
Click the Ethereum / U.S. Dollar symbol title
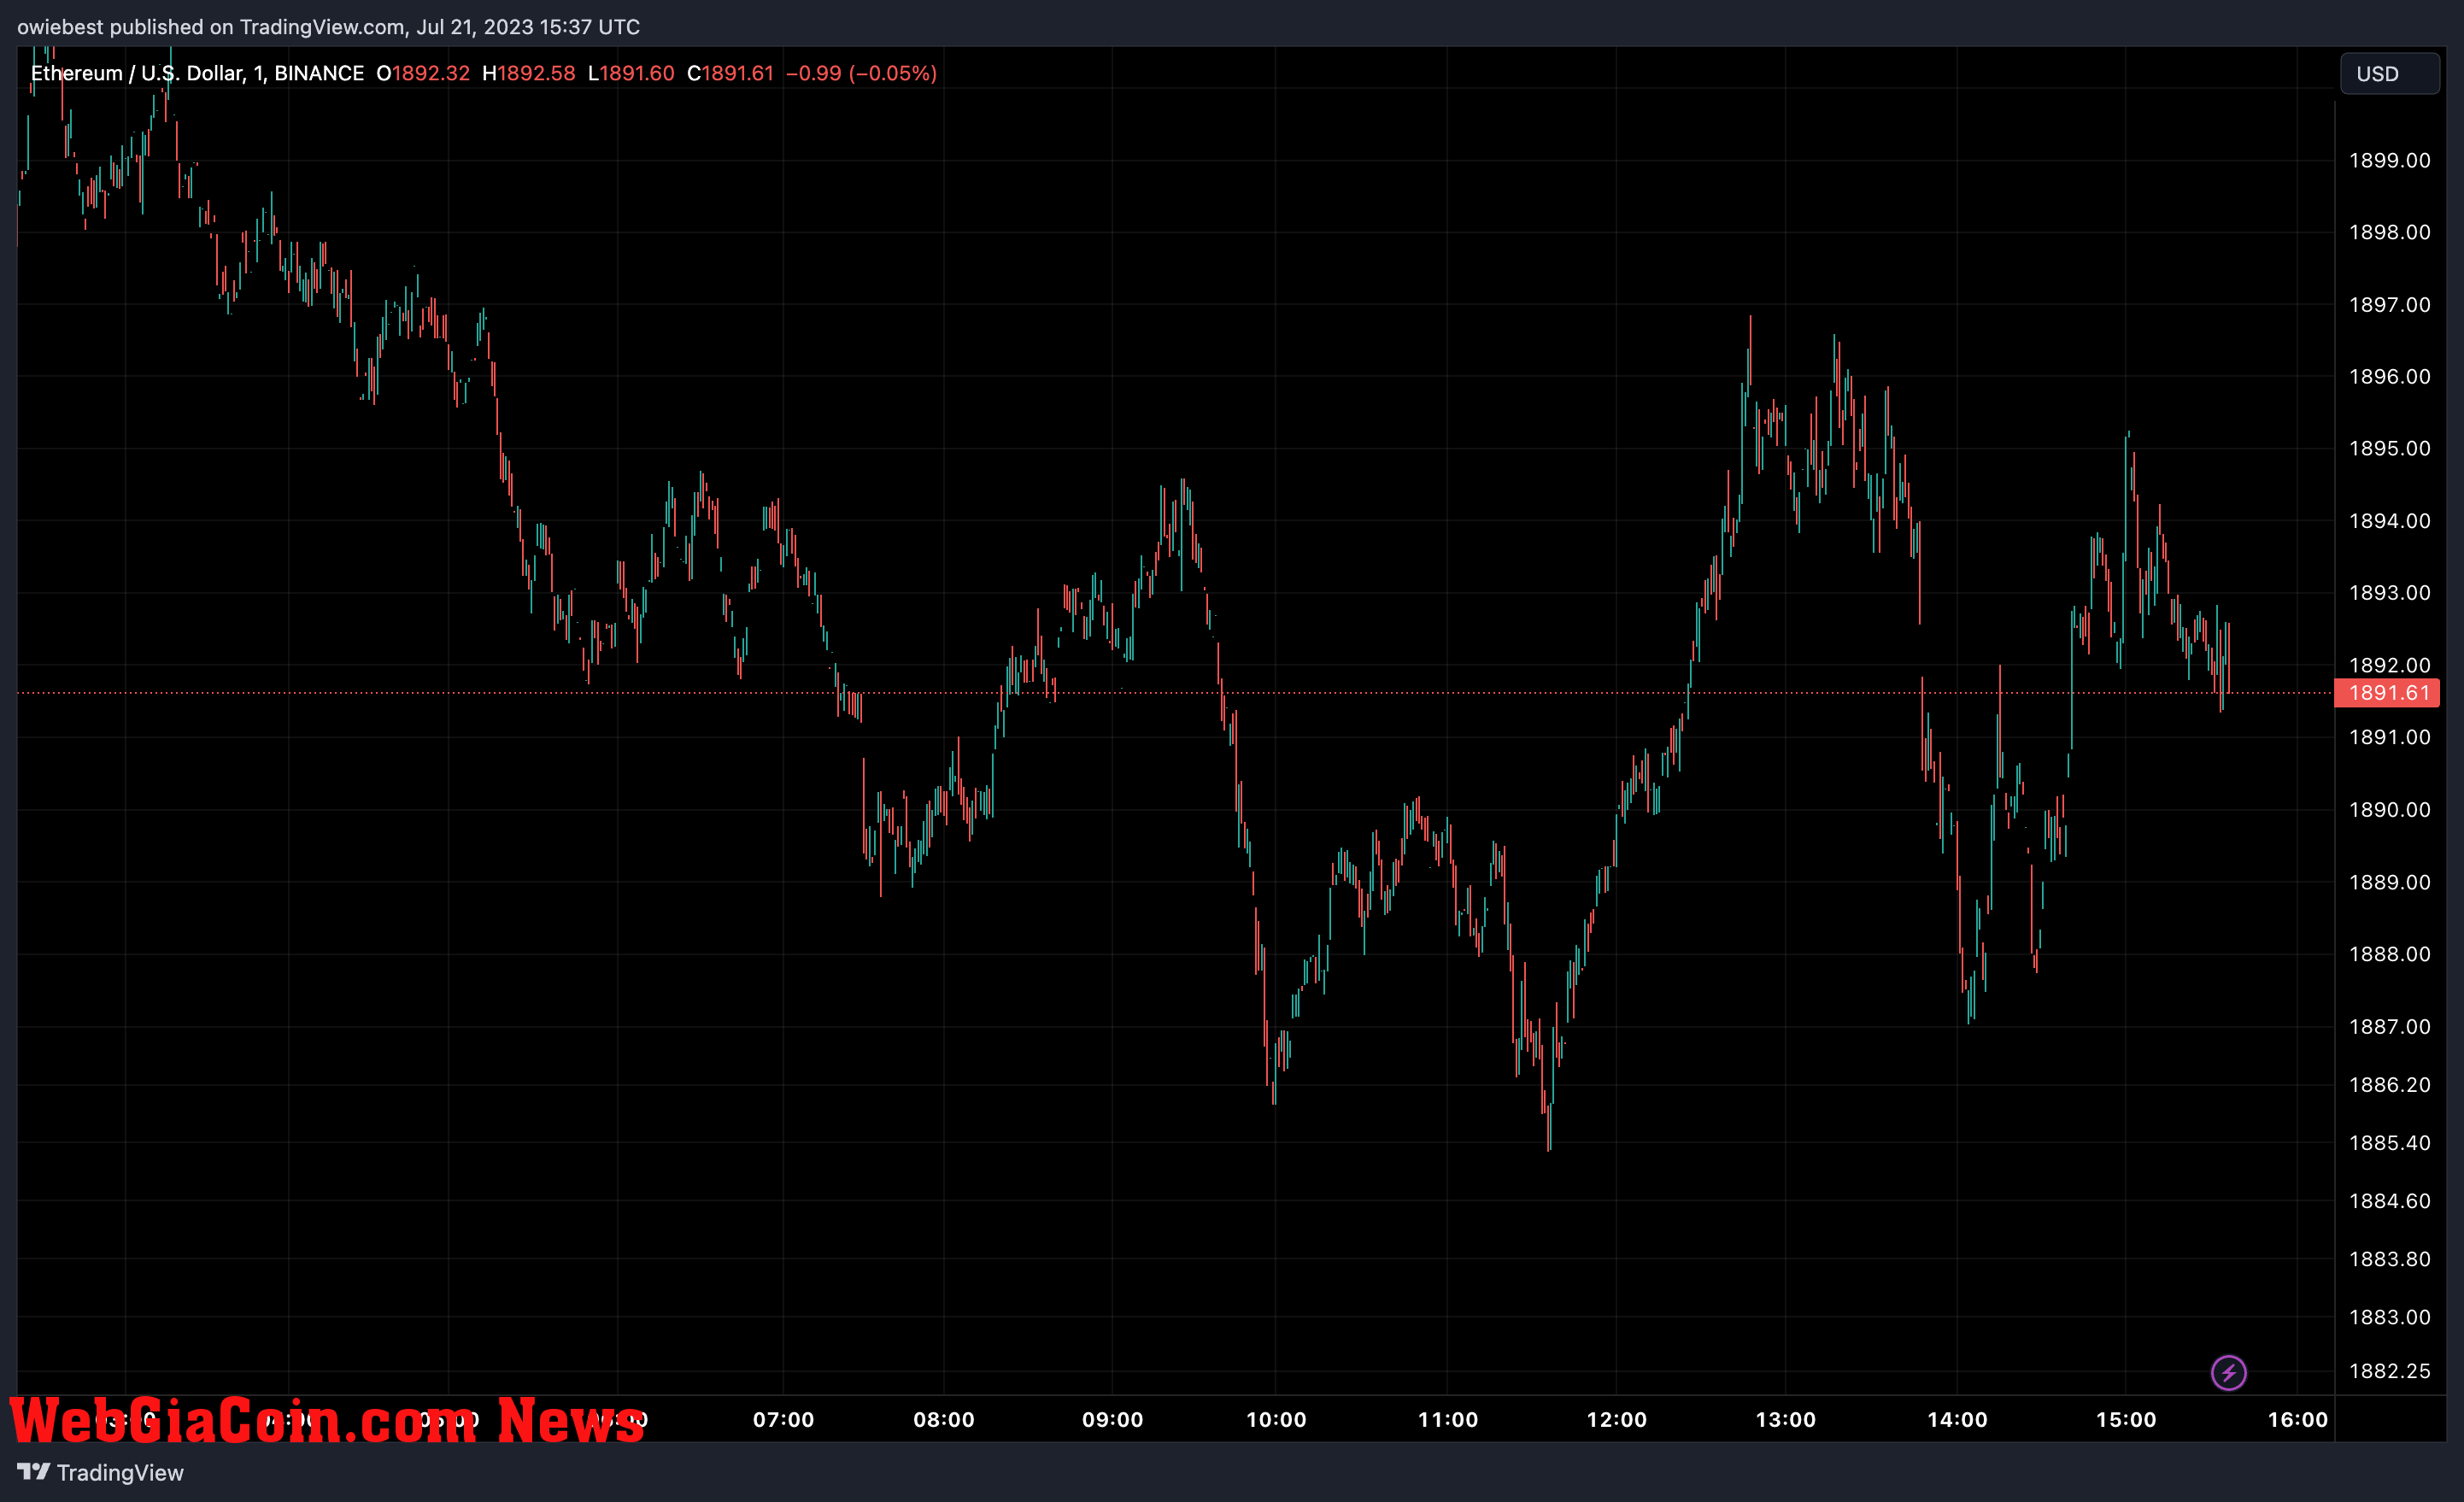coord(197,73)
